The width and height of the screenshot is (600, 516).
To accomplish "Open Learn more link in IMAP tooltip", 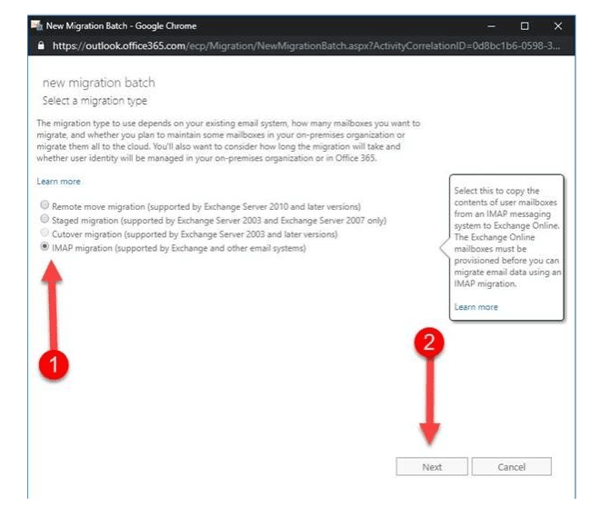I will click(476, 307).
